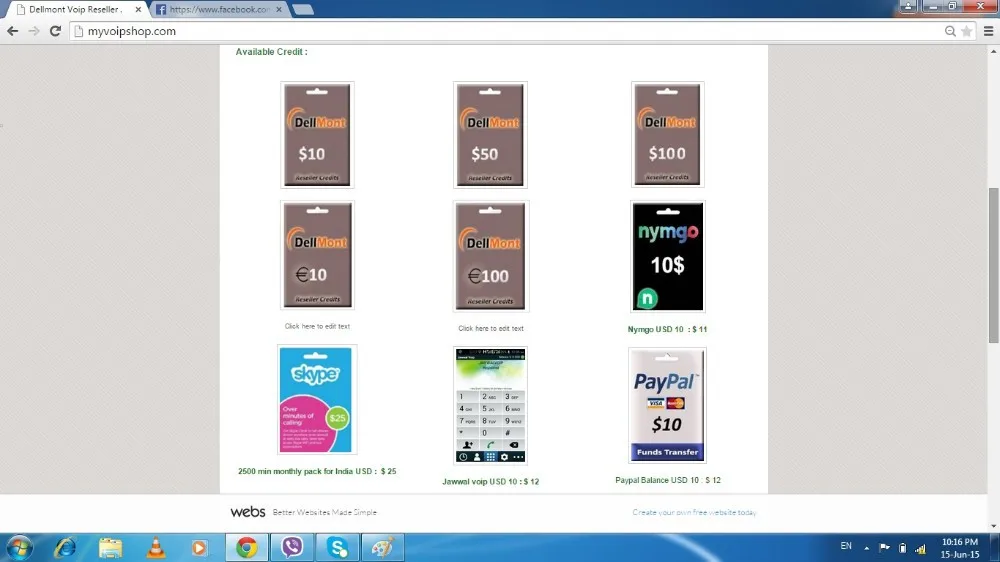Click the network signal tray icon
1000x562 pixels.
(920, 548)
